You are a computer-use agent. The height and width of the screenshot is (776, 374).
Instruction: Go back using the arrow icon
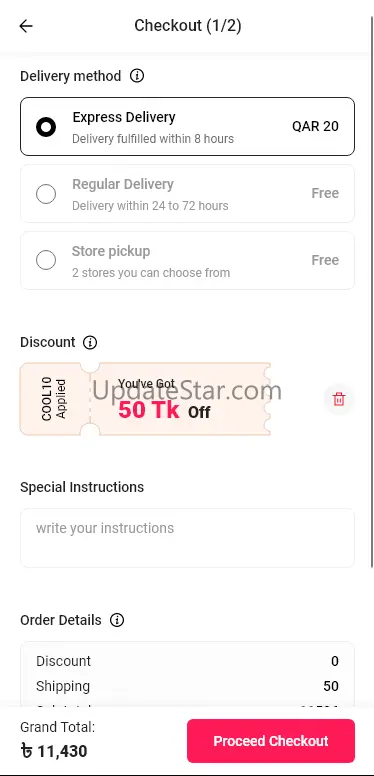click(26, 26)
